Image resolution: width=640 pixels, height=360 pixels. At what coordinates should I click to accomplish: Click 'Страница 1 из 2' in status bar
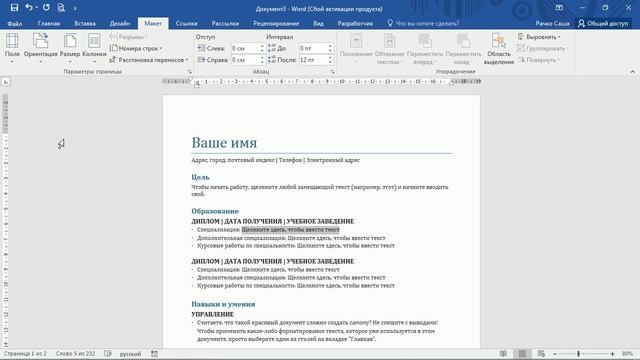pyautogui.click(x=25, y=354)
